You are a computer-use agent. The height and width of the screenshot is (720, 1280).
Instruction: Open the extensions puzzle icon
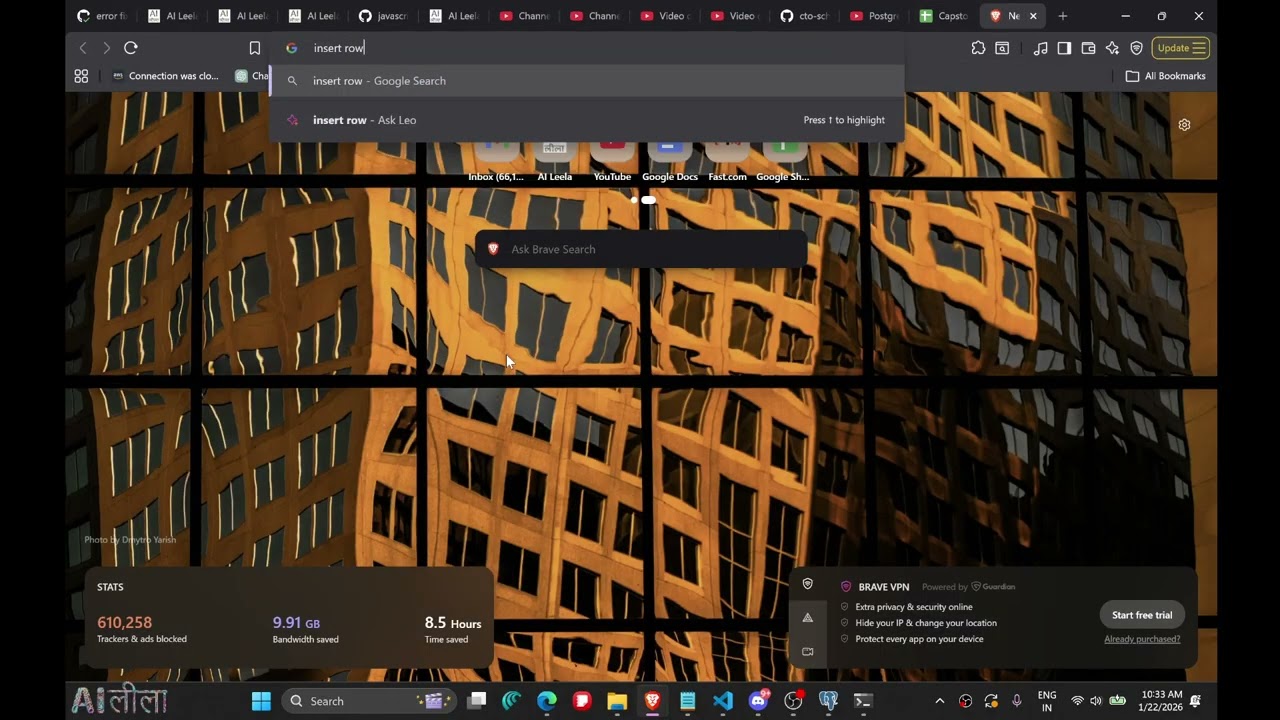(x=978, y=48)
